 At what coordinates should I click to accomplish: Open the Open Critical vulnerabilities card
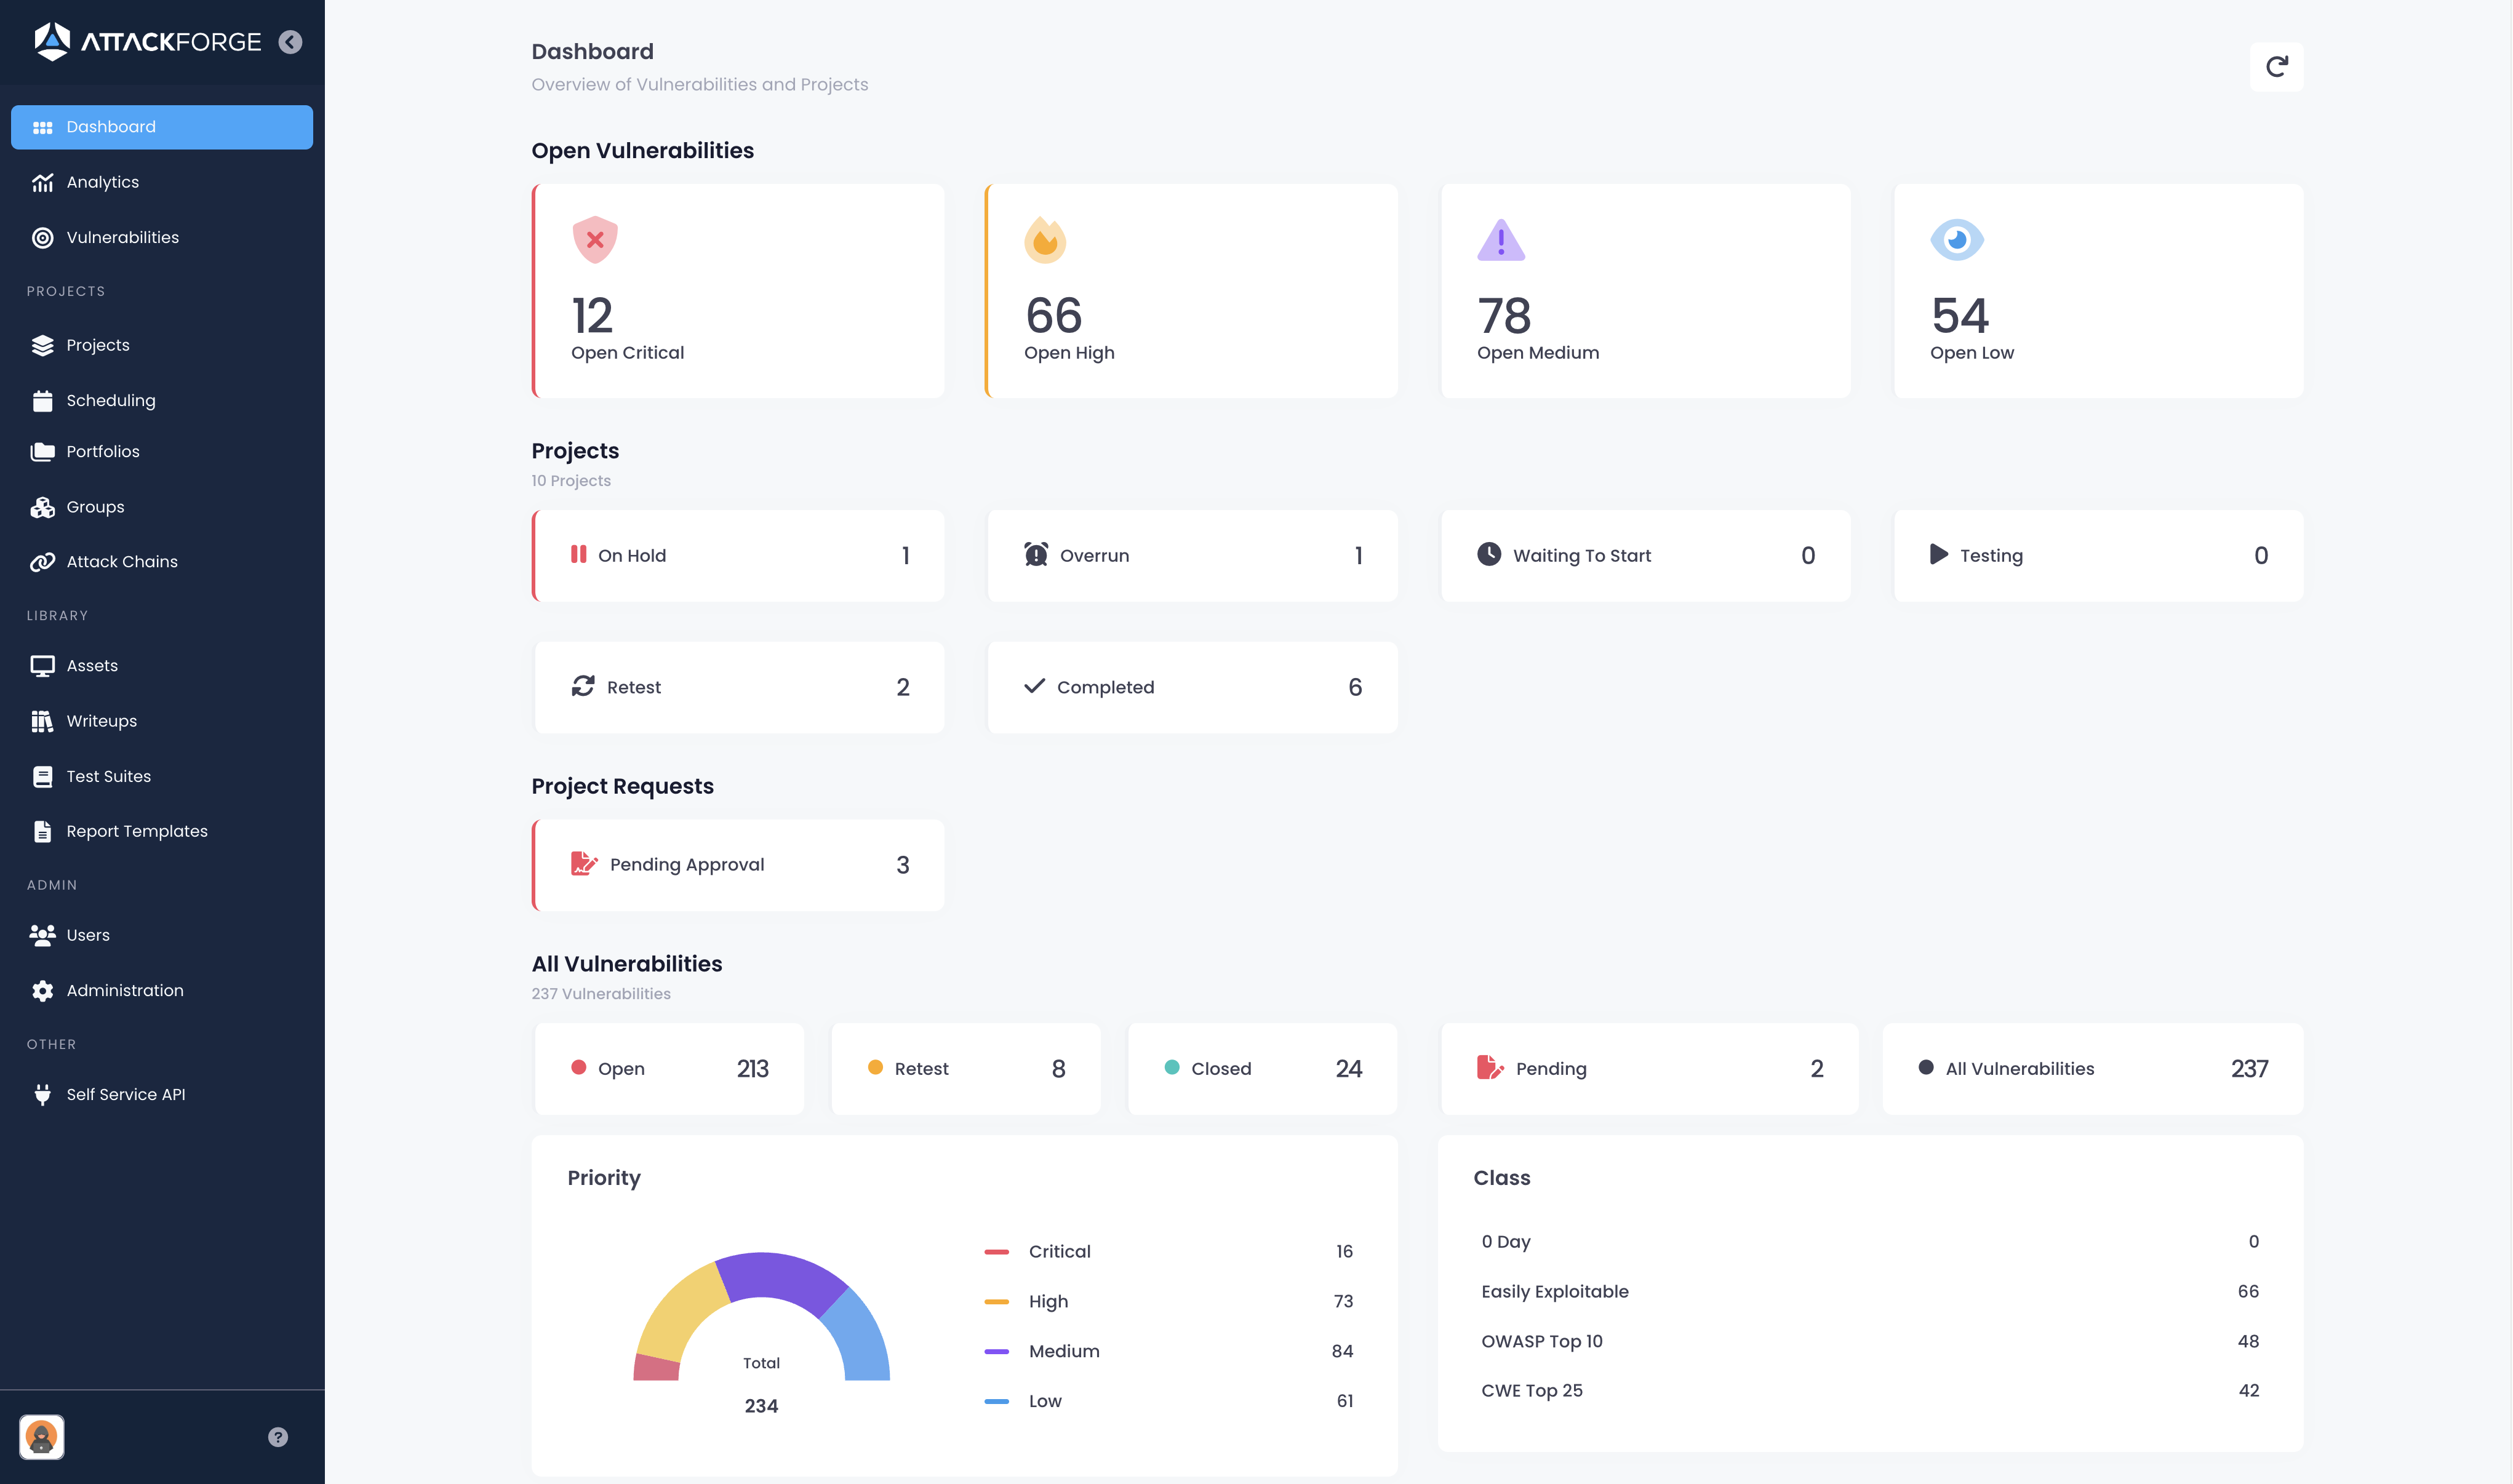tap(738, 291)
